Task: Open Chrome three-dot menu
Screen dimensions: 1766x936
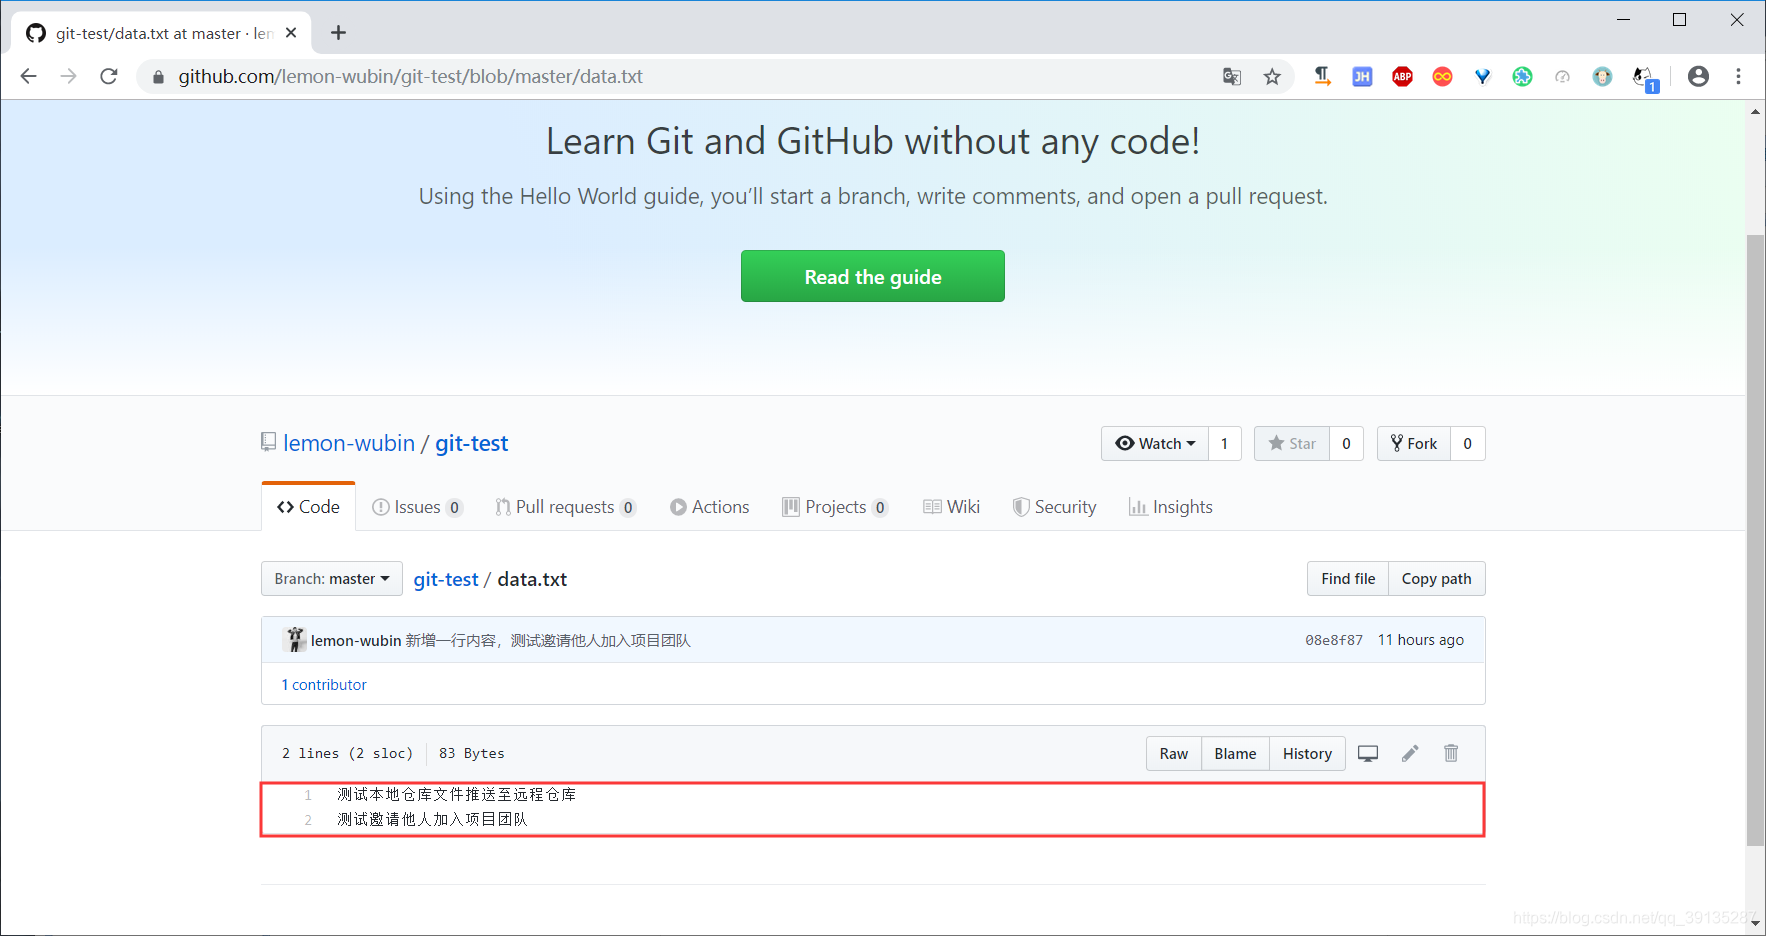Action: [1738, 76]
